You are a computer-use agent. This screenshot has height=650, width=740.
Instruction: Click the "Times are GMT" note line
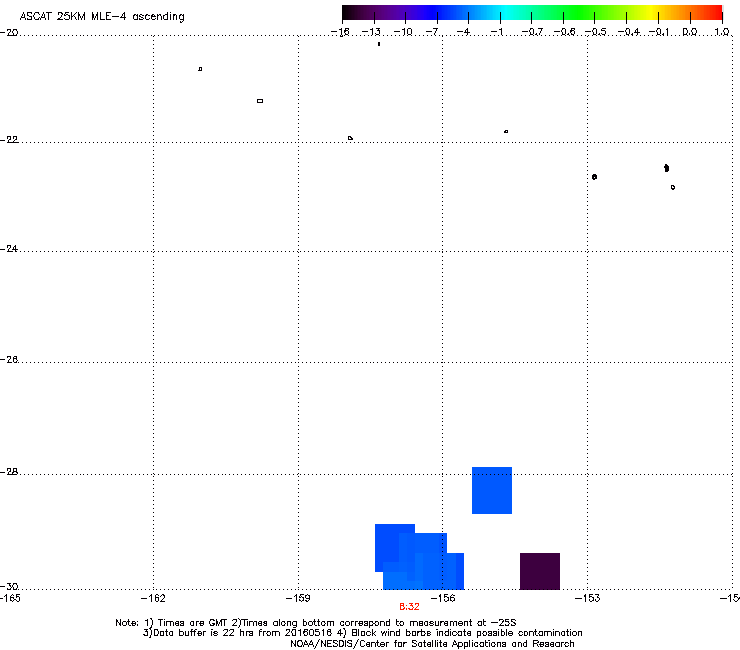pos(316,623)
